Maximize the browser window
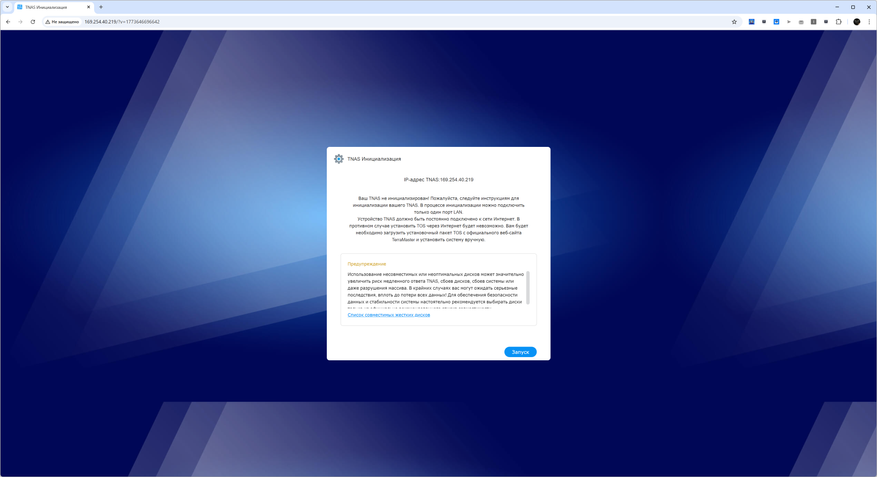This screenshot has height=477, width=877. [x=853, y=7]
